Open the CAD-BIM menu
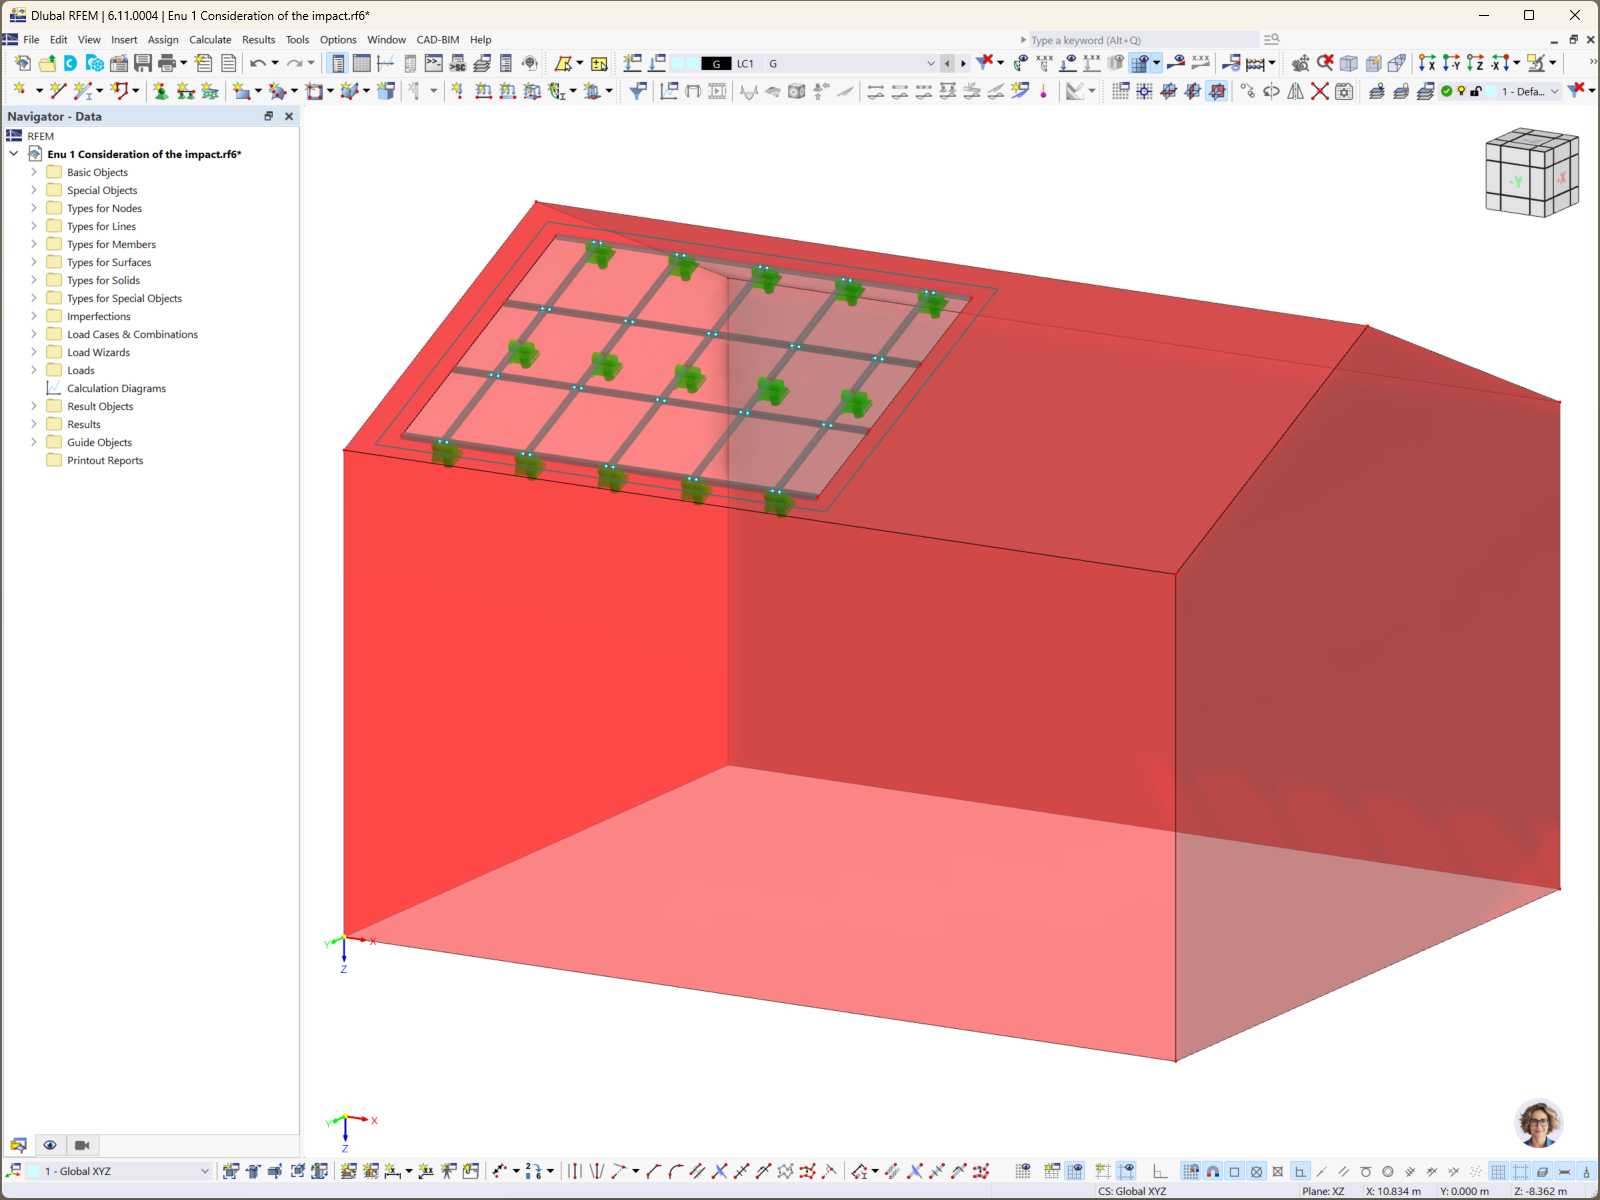1600x1200 pixels. [439, 40]
